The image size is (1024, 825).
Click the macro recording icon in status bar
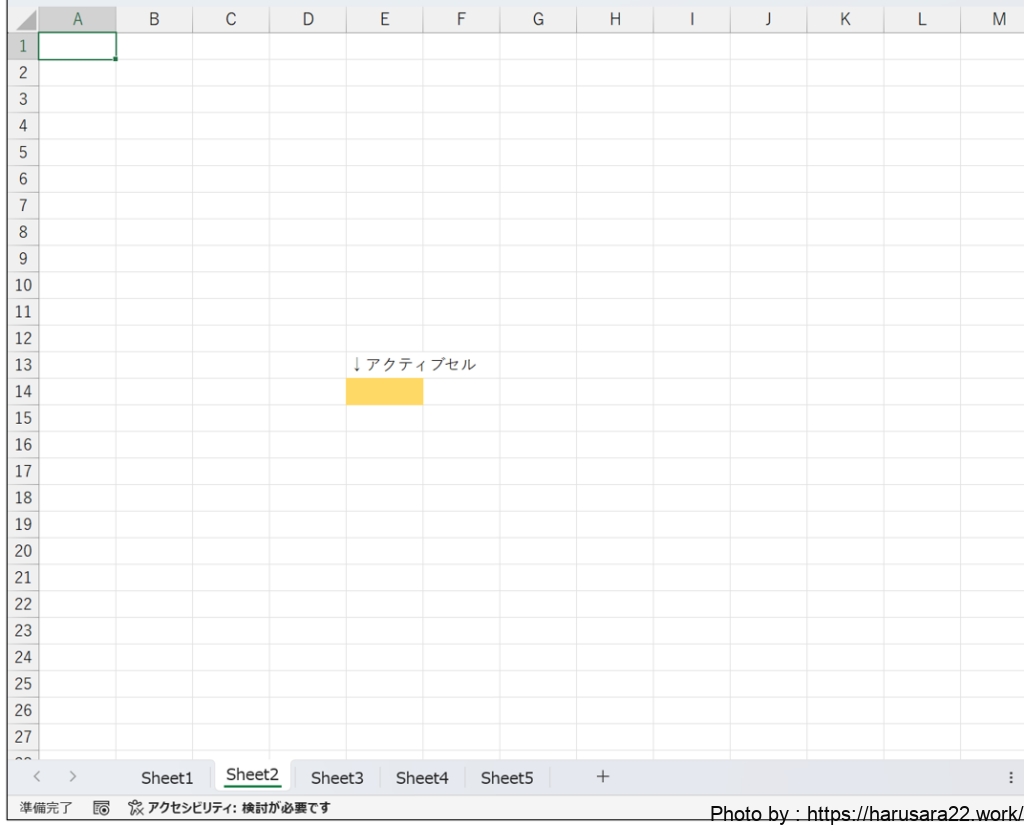point(101,808)
